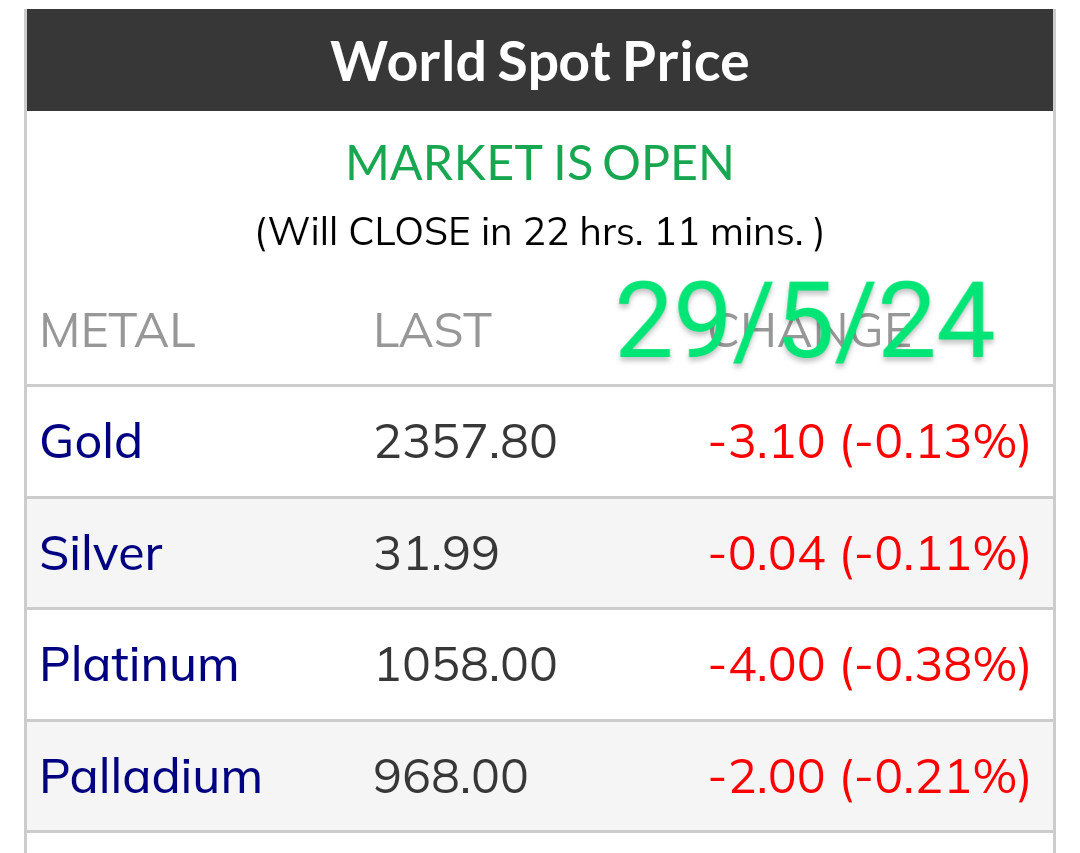Click the LAST column header

click(432, 332)
